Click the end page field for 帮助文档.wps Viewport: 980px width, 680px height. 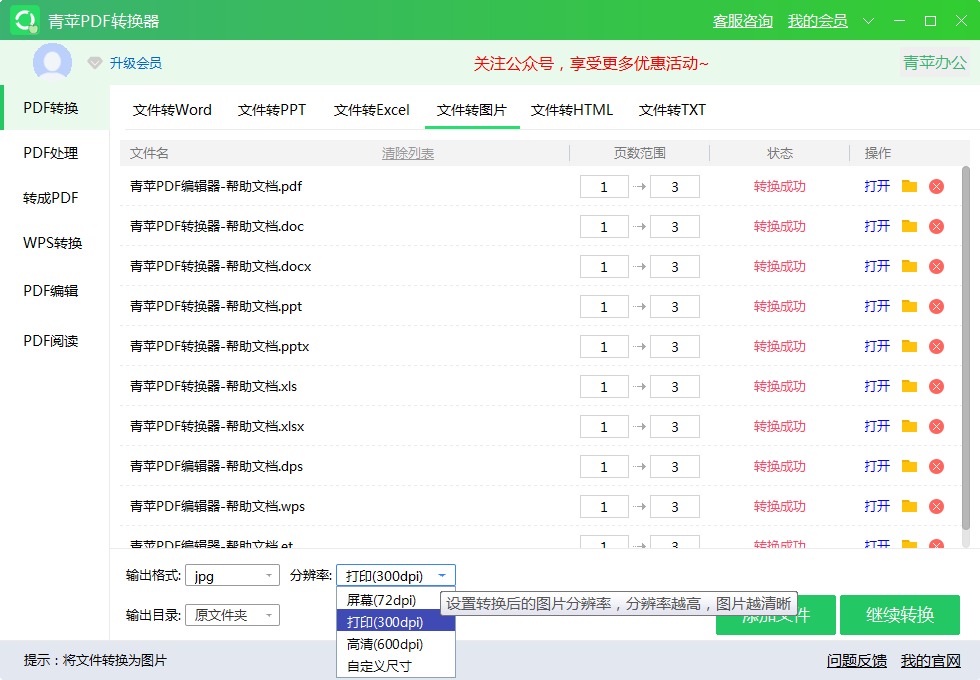[x=675, y=506]
